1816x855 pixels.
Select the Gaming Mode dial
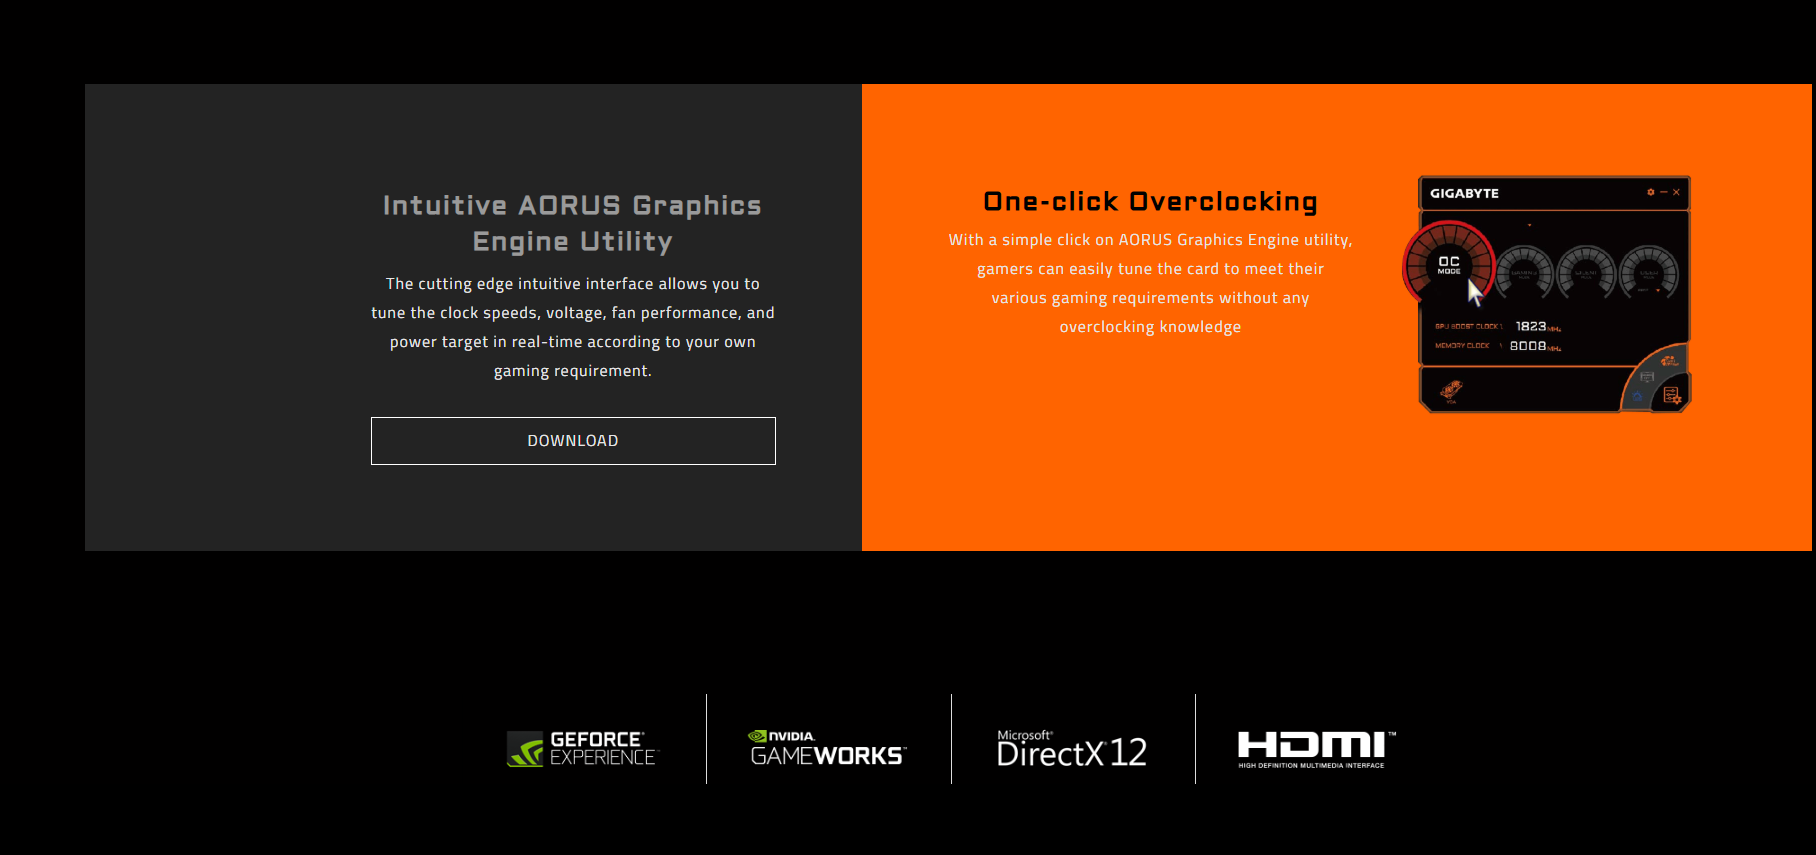(1523, 273)
